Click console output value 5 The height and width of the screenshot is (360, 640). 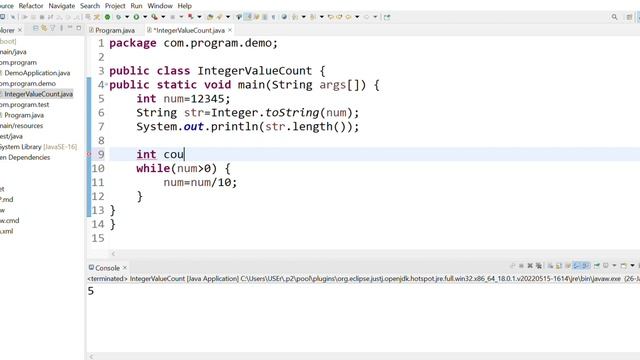point(91,291)
